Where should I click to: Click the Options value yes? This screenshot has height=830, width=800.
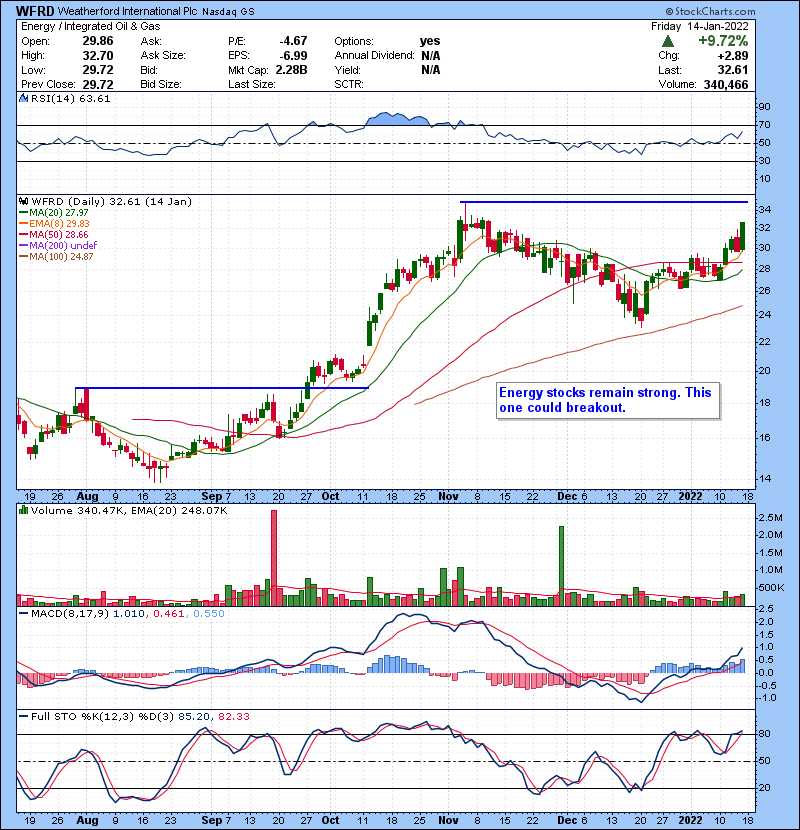point(430,41)
